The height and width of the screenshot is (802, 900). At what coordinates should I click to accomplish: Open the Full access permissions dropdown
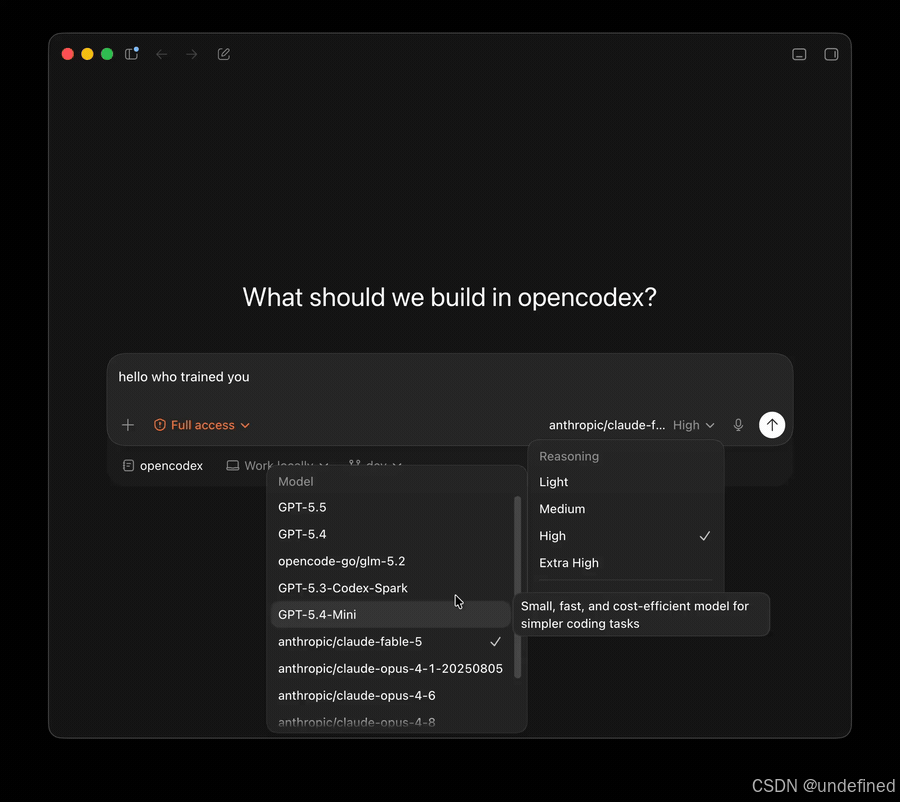coord(201,425)
